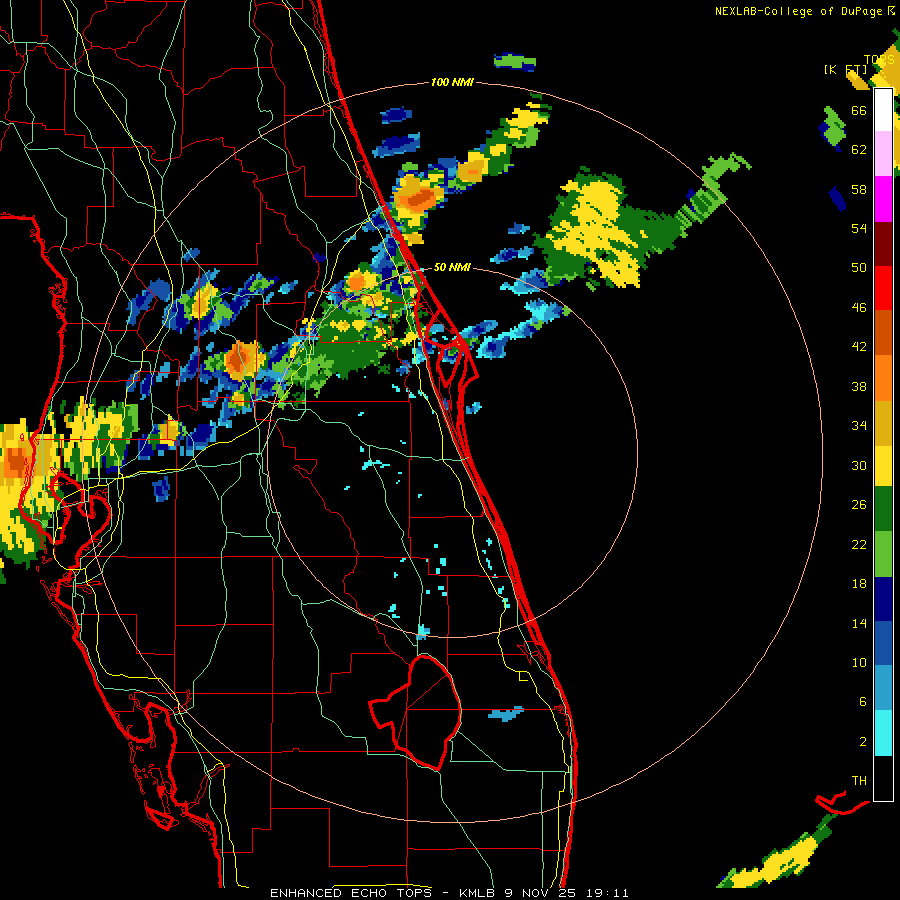Click the "50 NMI" range ring label
900x900 pixels.
452,267
